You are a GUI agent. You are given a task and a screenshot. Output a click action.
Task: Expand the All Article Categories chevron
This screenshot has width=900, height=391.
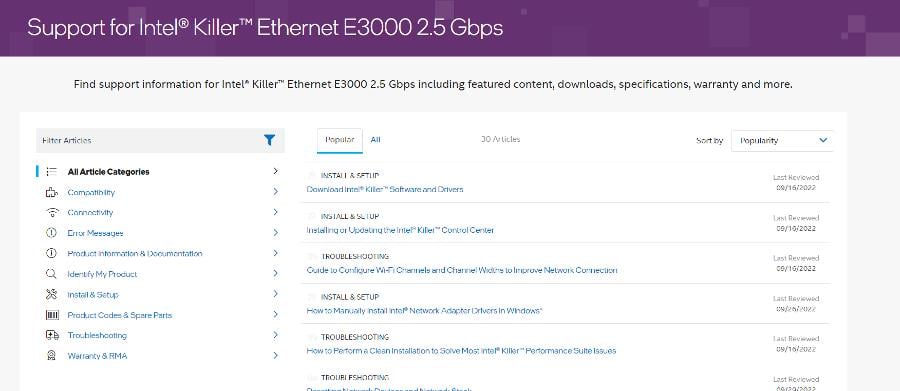[x=276, y=171]
